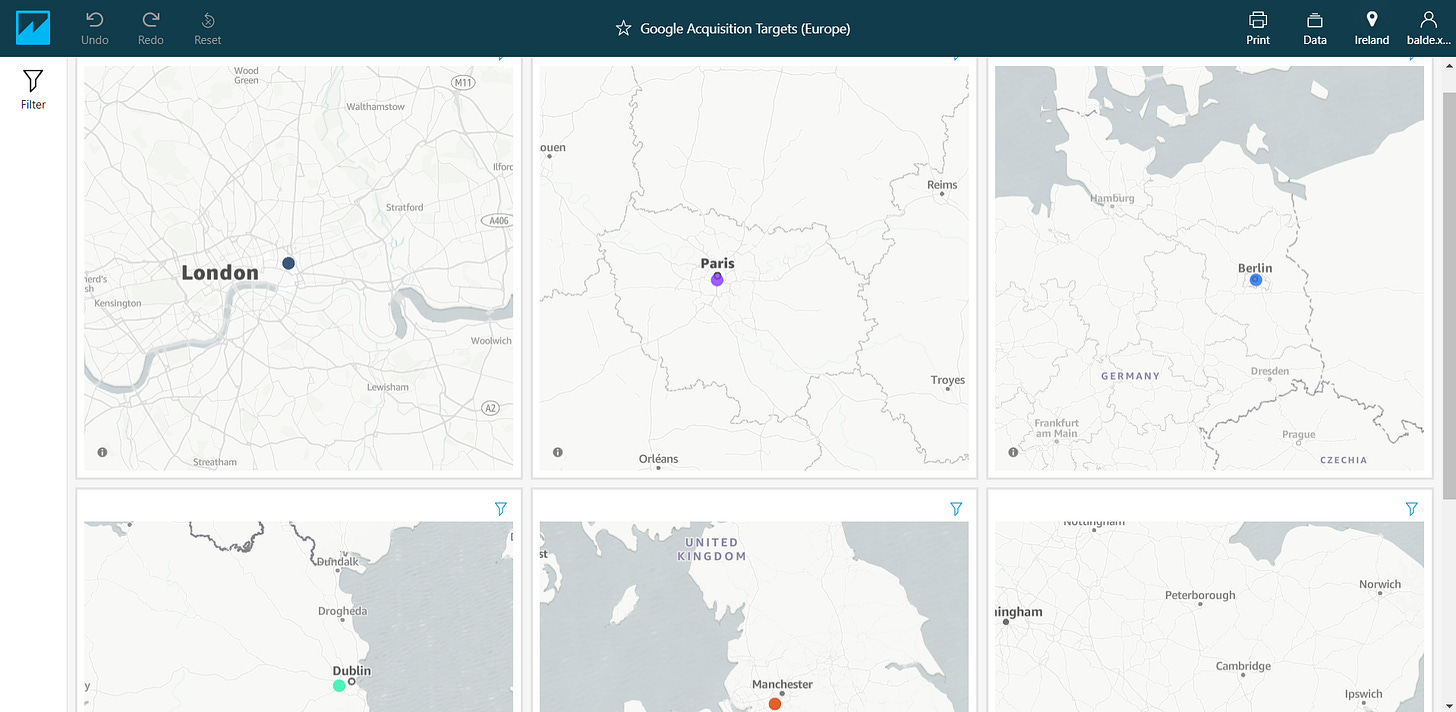Click the 'Prague' label on the Berlin map

tap(1299, 435)
